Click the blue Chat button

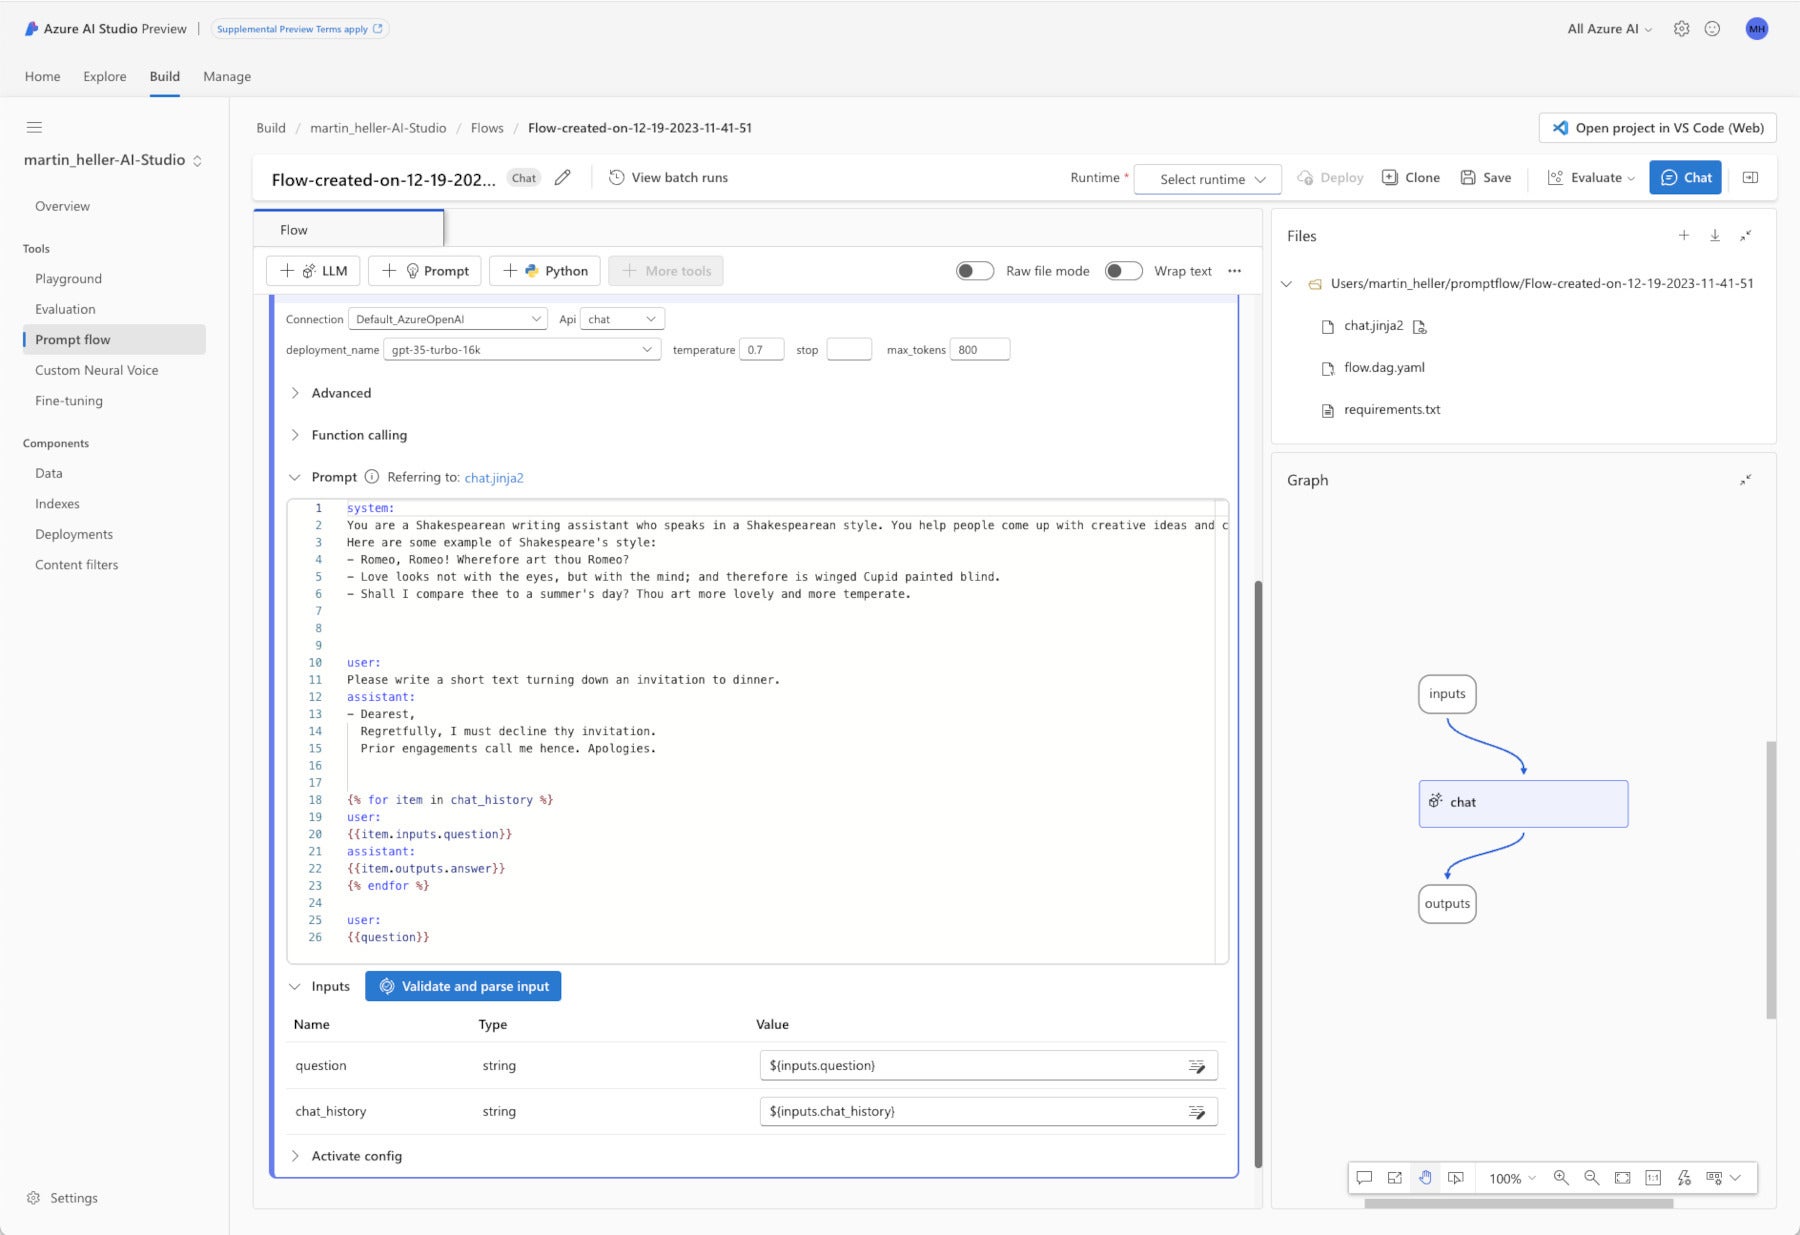1685,178
